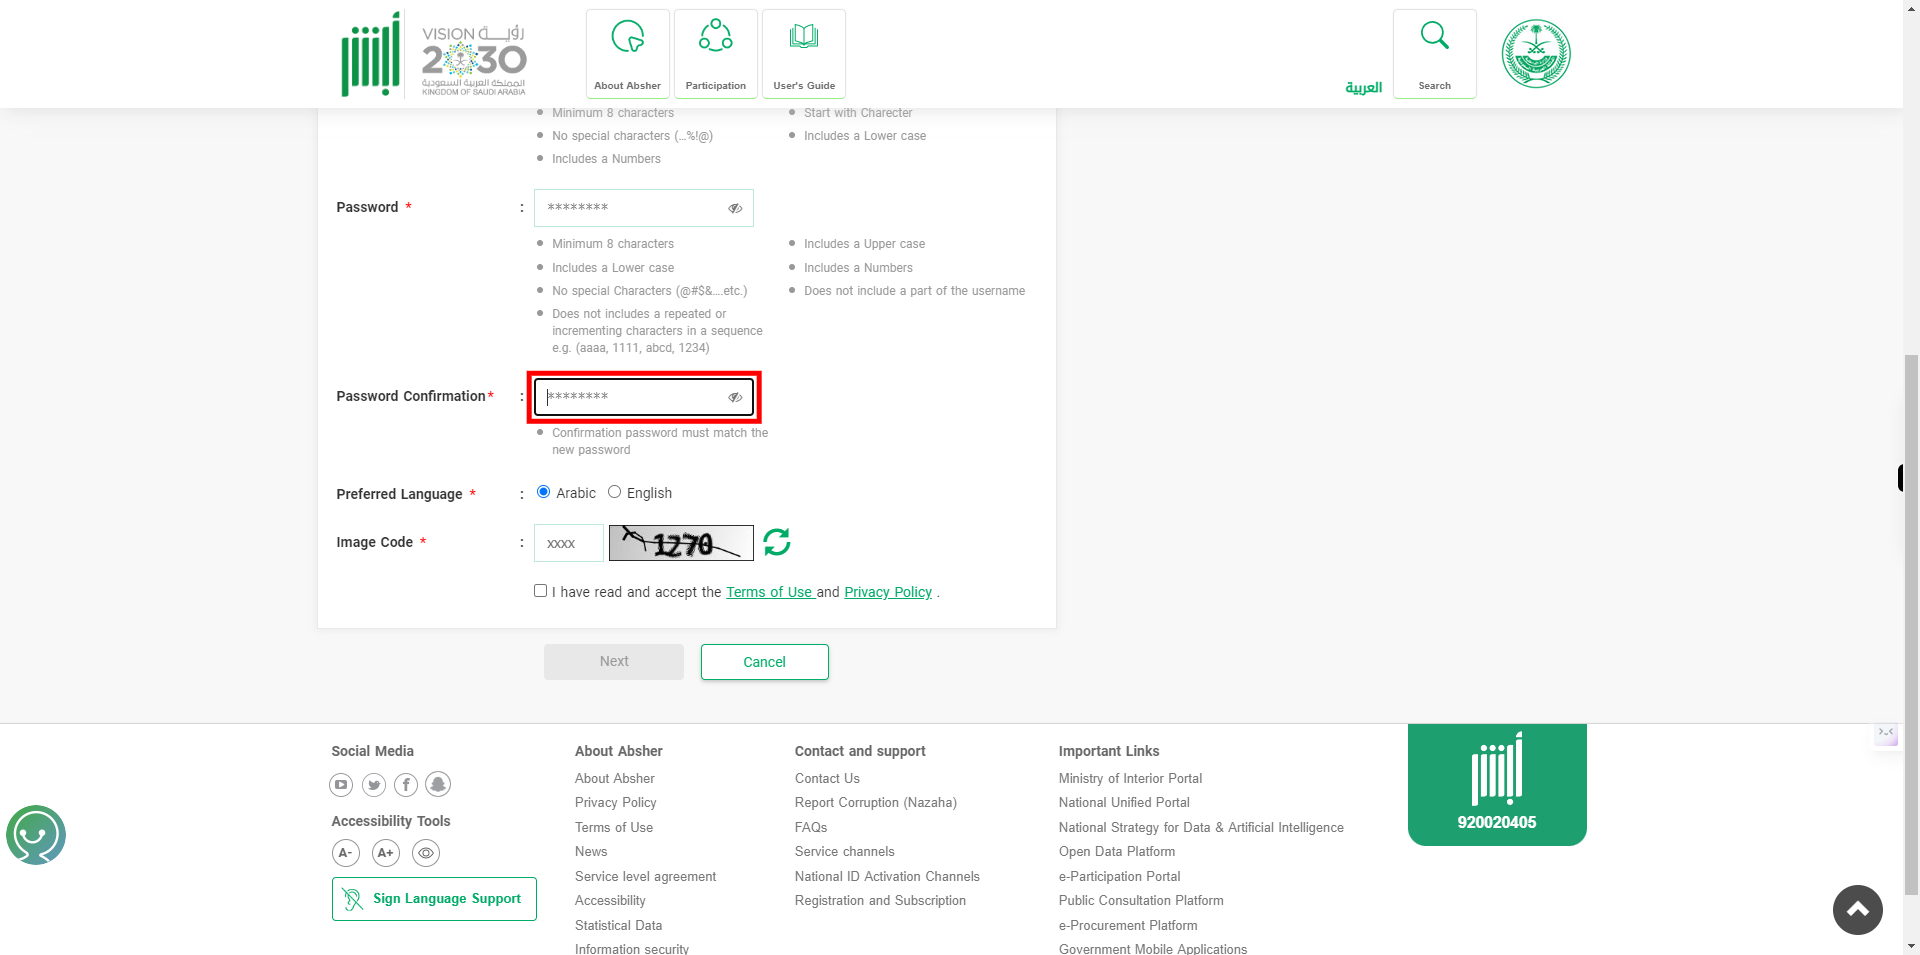The height and width of the screenshot is (955, 1920).
Task: Focus the Password Confirmation input field
Action: point(644,397)
